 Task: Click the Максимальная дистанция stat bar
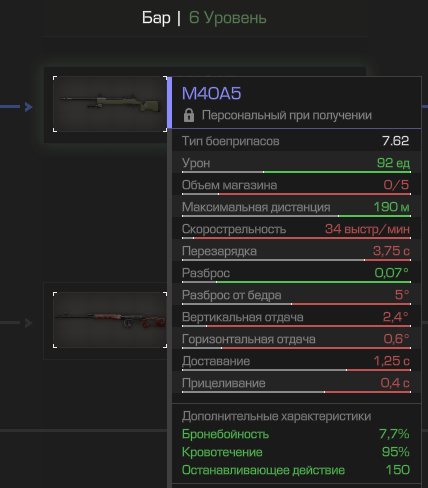click(296, 216)
